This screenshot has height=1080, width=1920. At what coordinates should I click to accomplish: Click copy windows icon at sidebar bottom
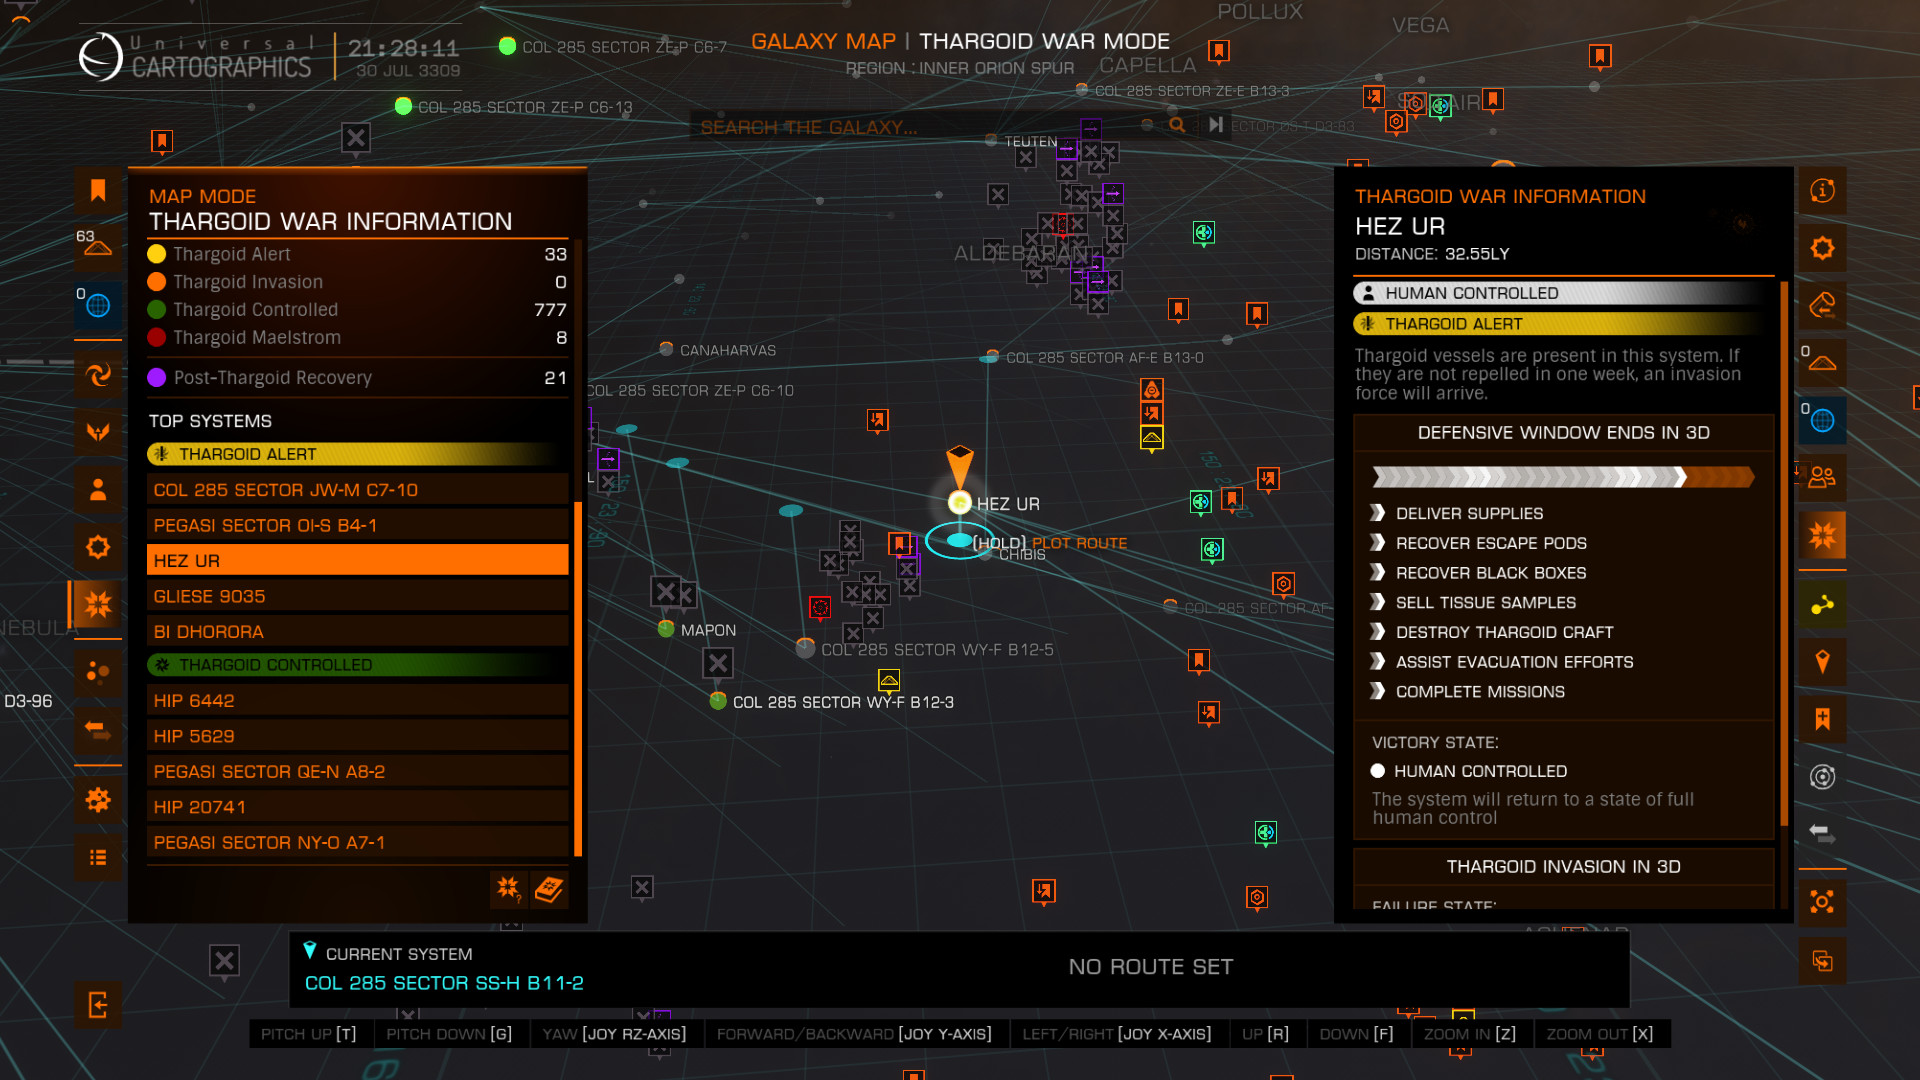(1822, 961)
